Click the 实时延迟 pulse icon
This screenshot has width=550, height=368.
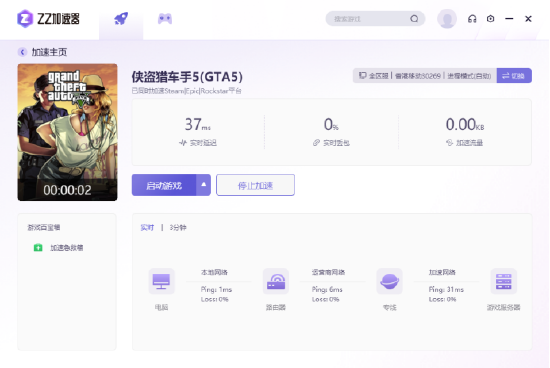183,142
